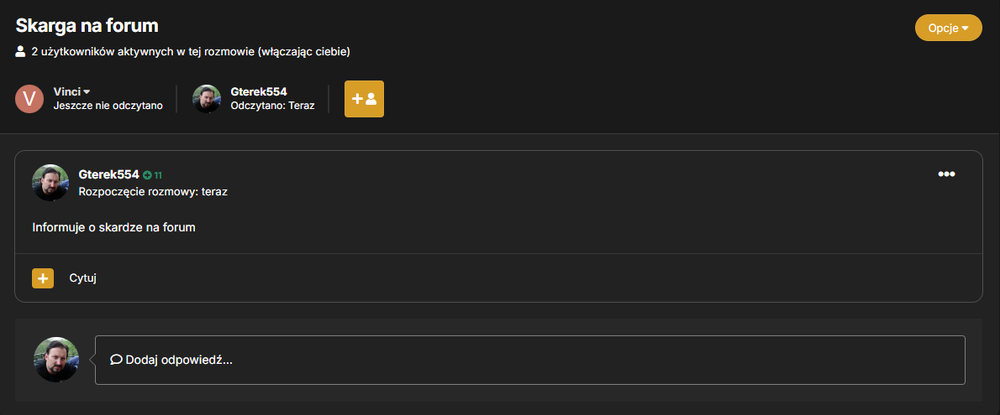The image size is (1000, 415).
Task: Open Gterek554 profile from participants list
Action: pos(258,92)
